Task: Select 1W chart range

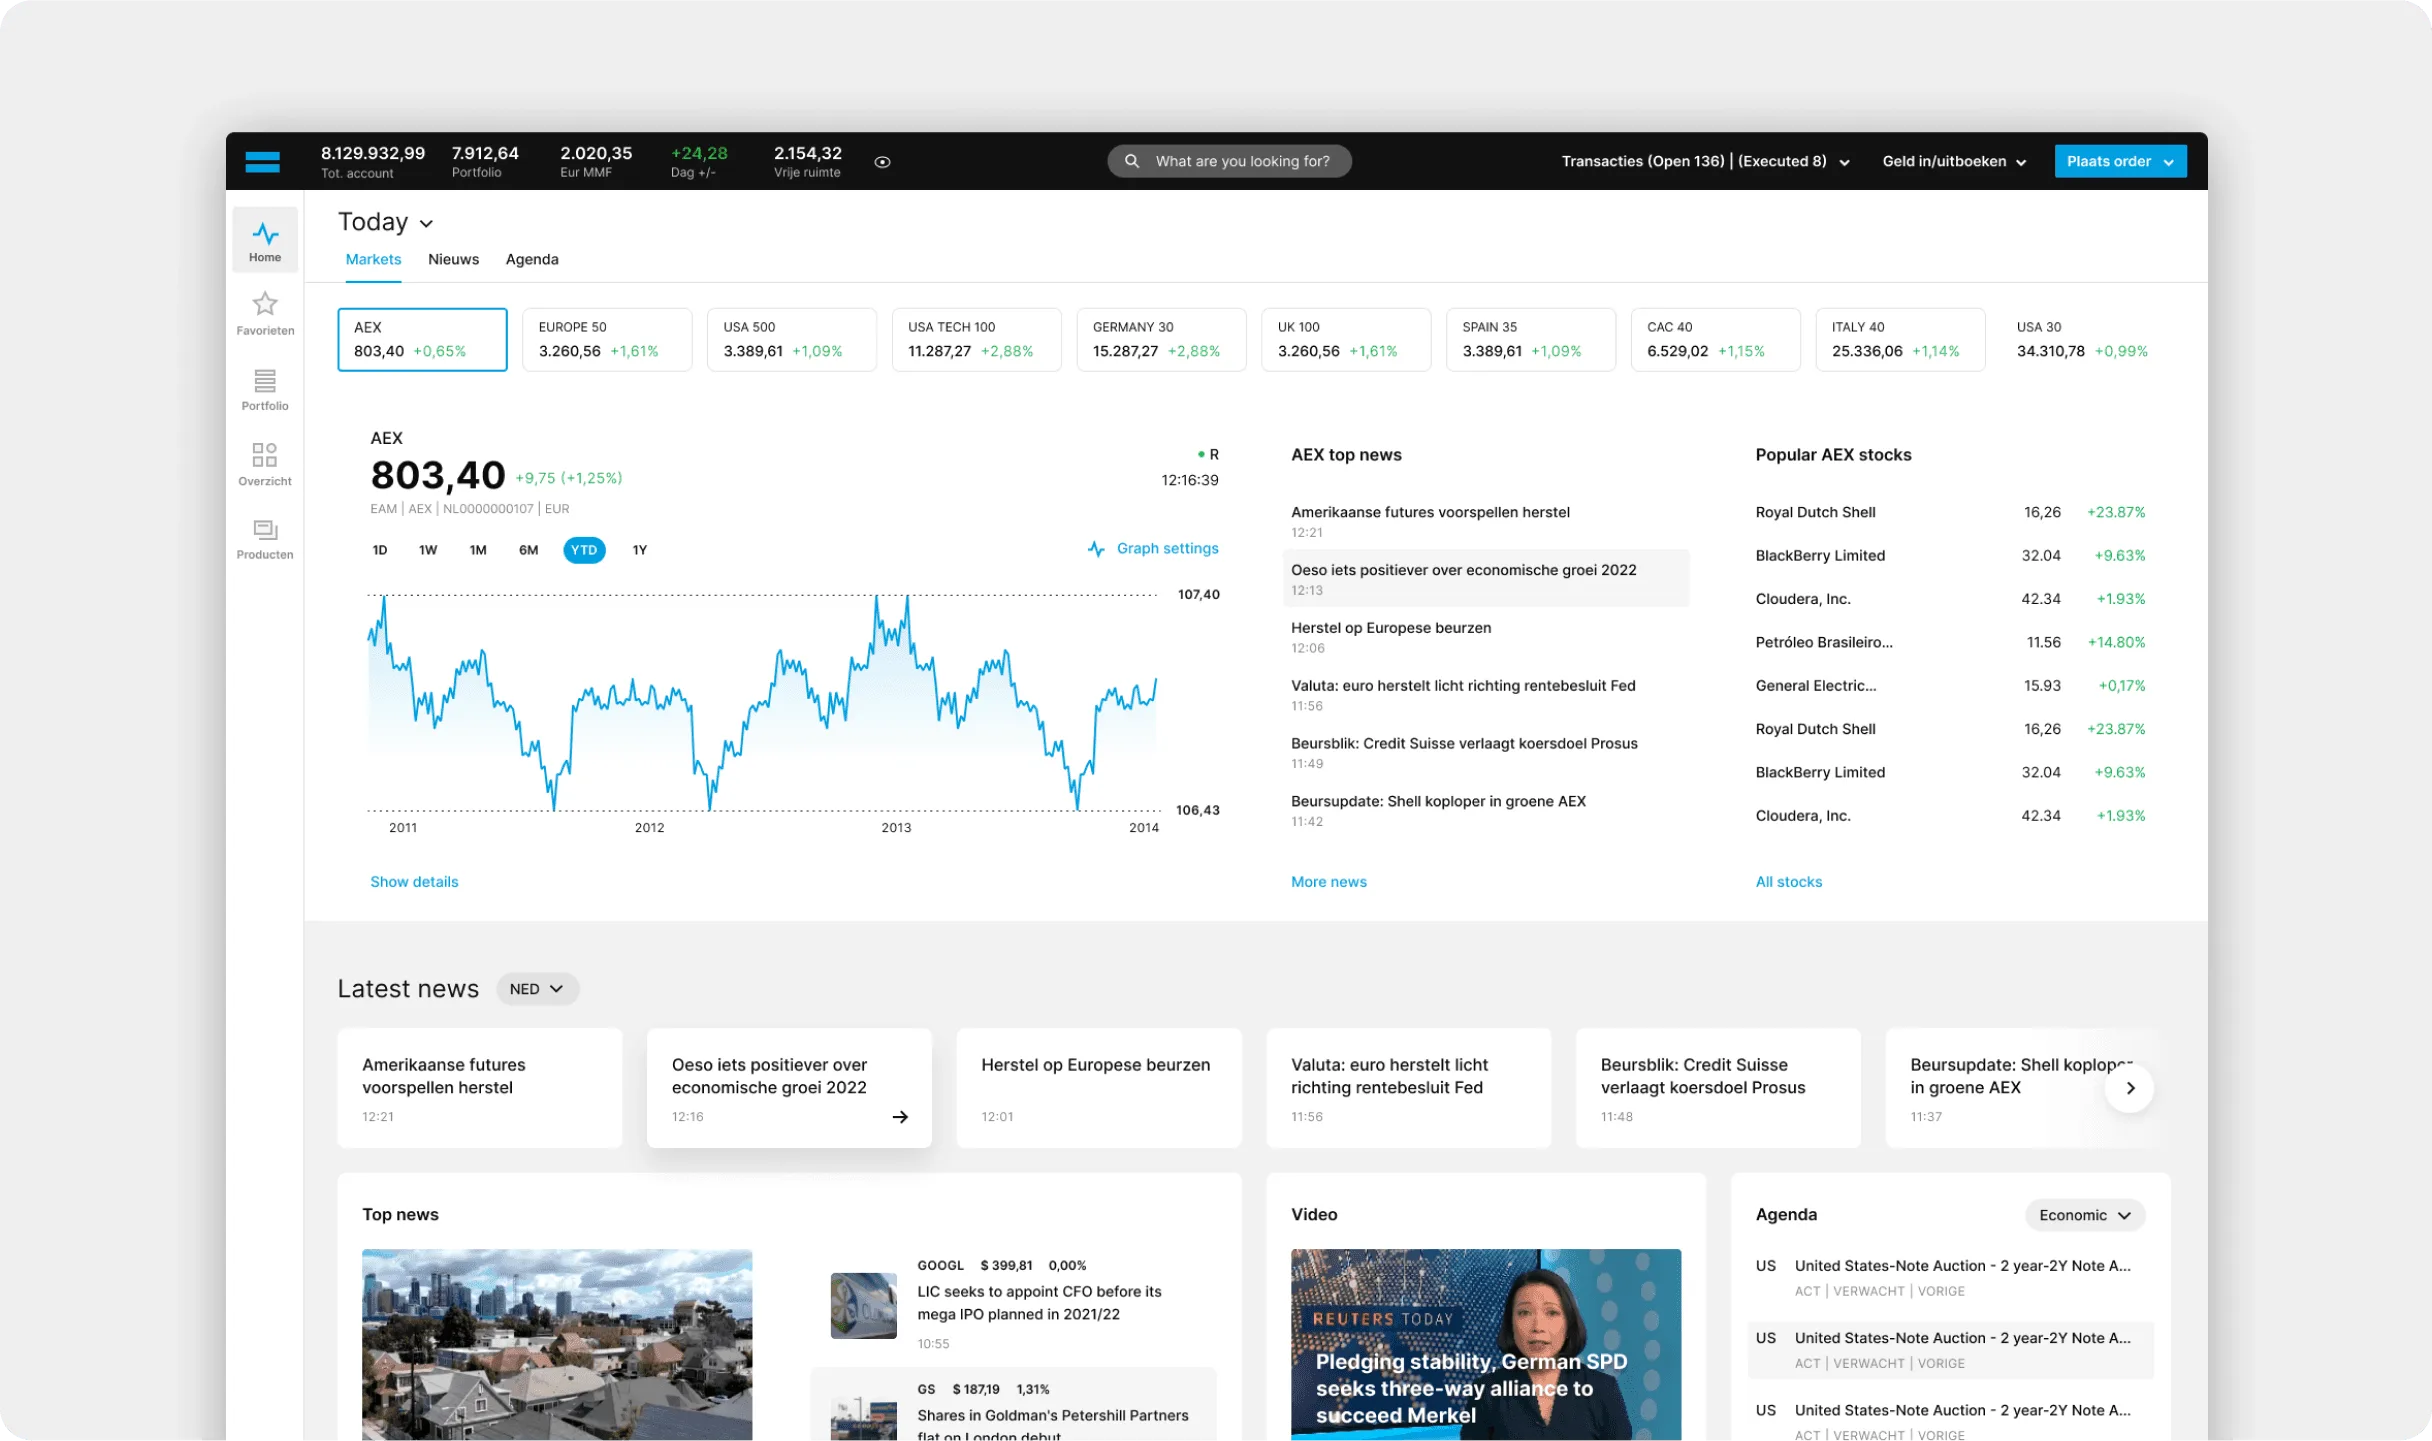Action: (428, 550)
